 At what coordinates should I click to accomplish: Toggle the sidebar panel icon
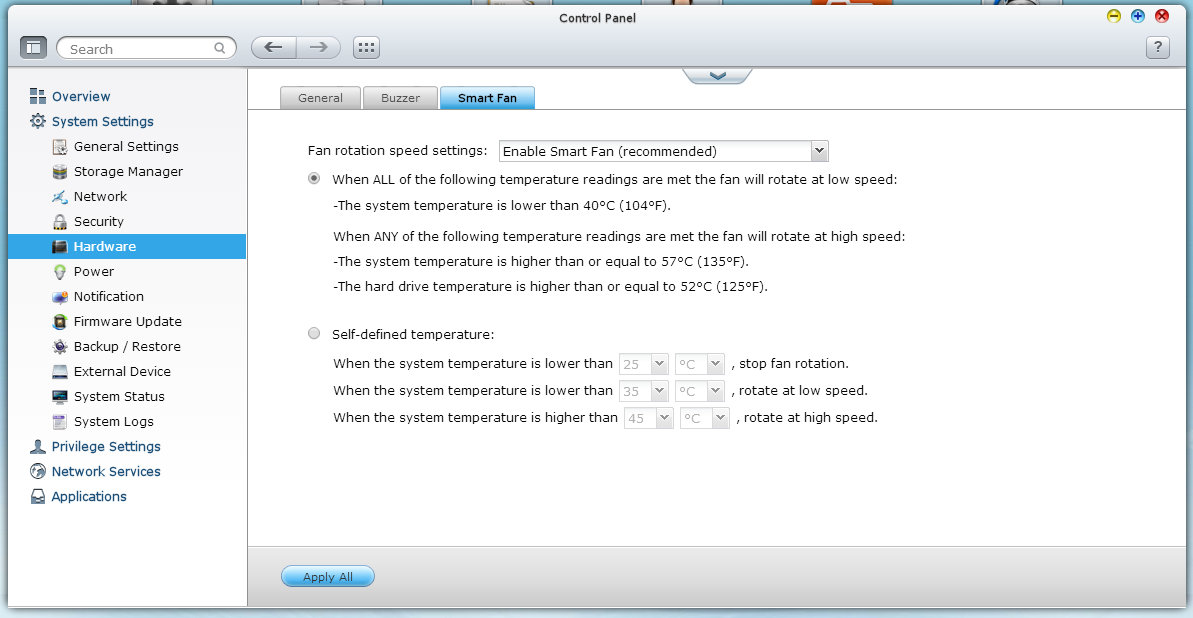33,48
